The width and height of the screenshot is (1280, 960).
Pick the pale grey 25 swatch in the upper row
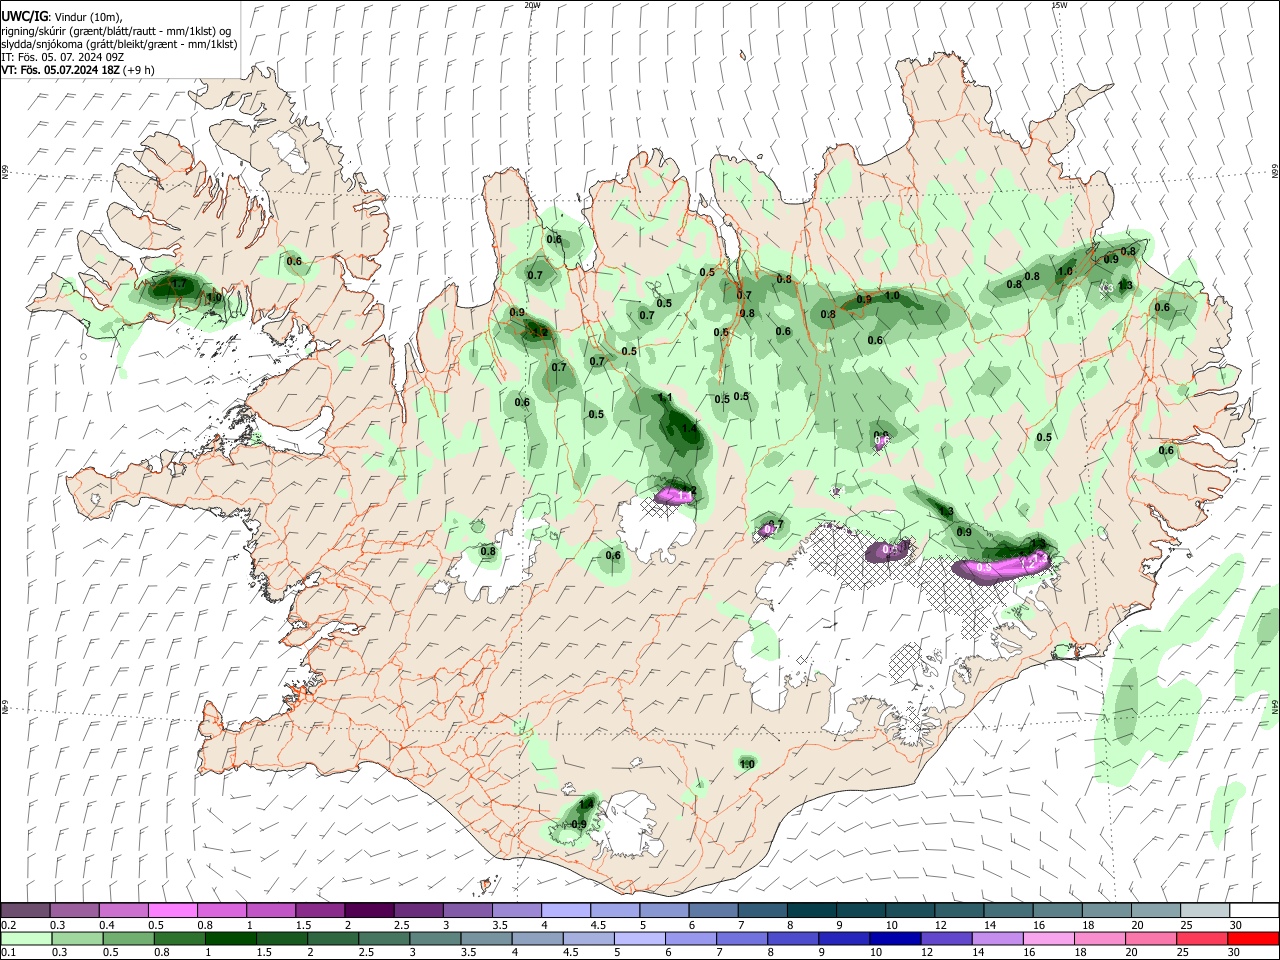point(1204,911)
